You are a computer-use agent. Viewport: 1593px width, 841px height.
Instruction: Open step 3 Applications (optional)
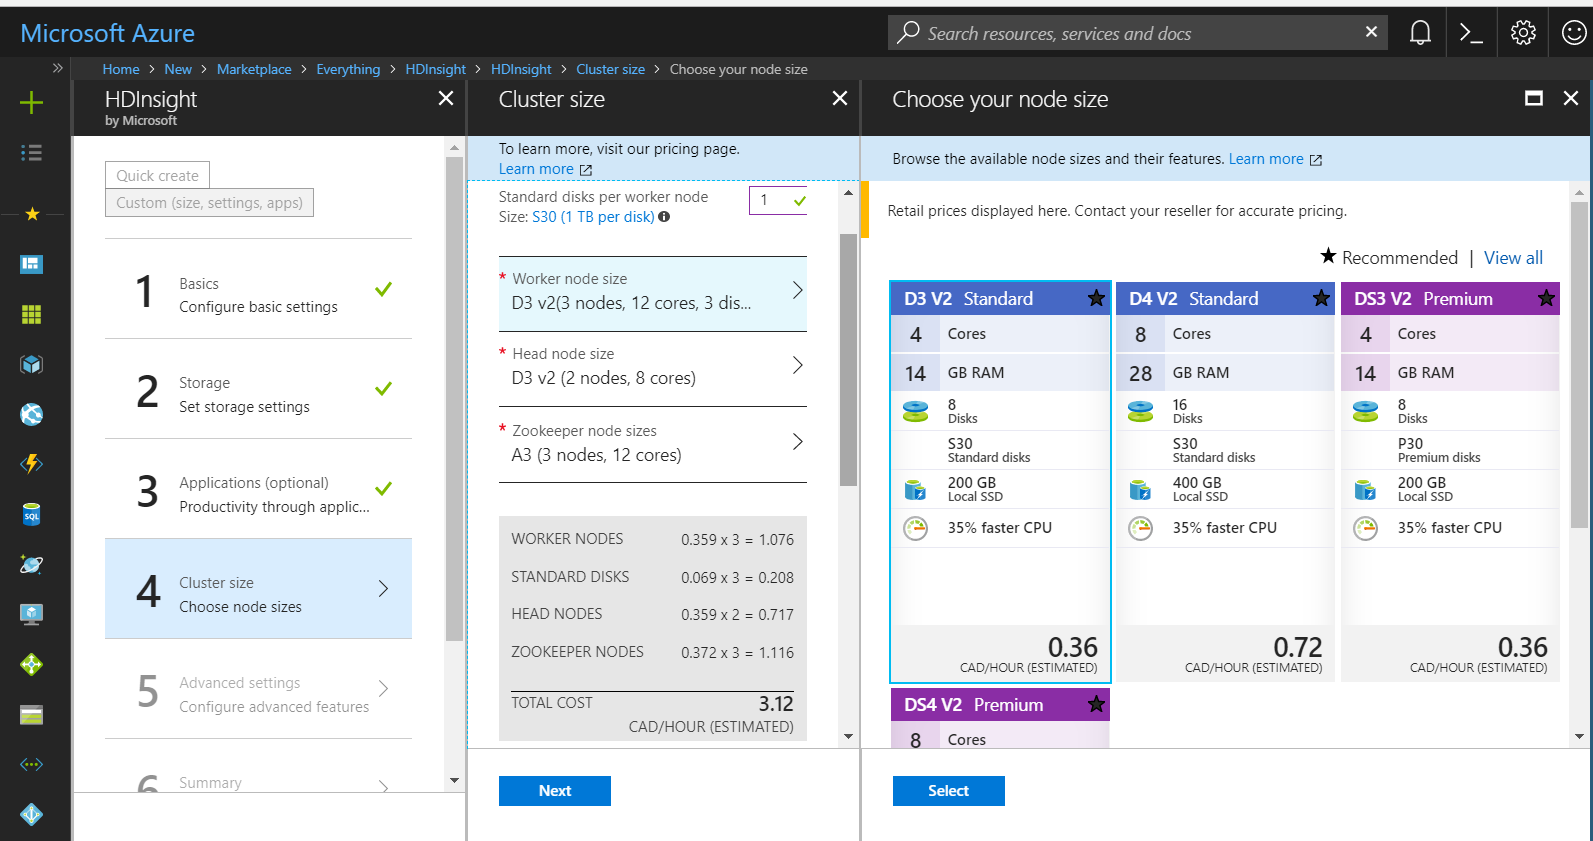click(x=258, y=489)
